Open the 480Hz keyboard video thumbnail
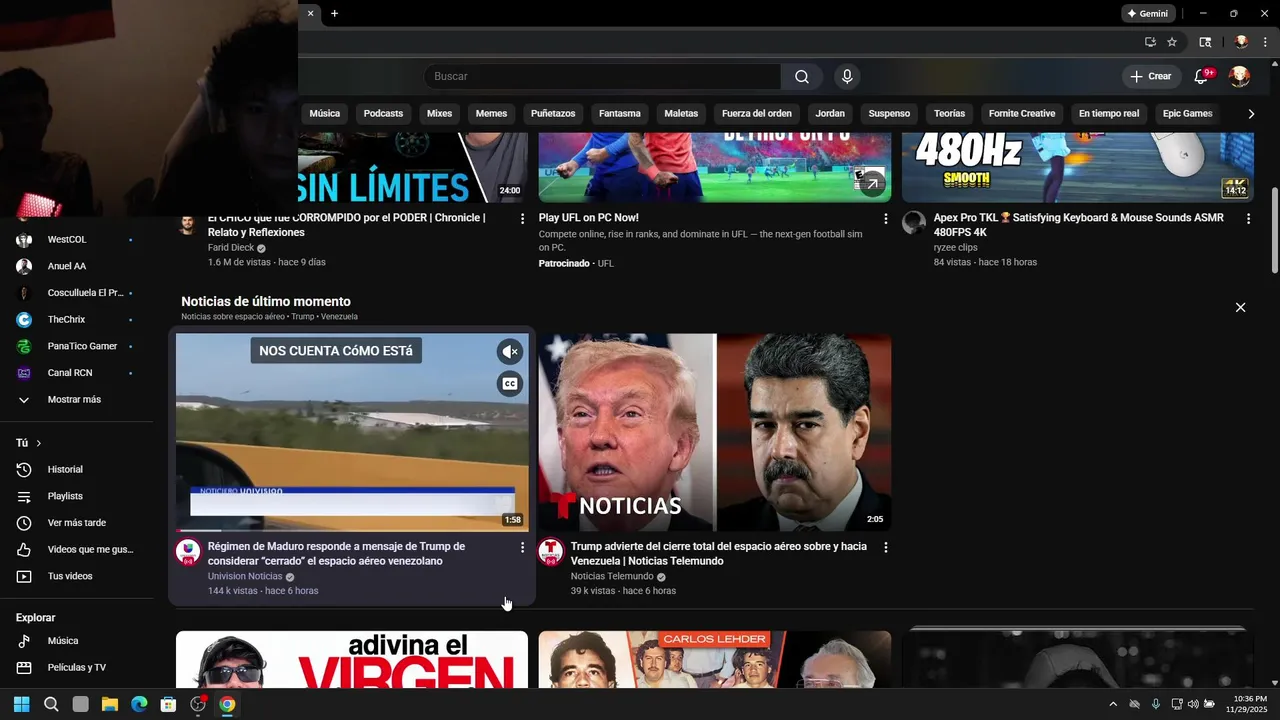 pyautogui.click(x=1078, y=167)
